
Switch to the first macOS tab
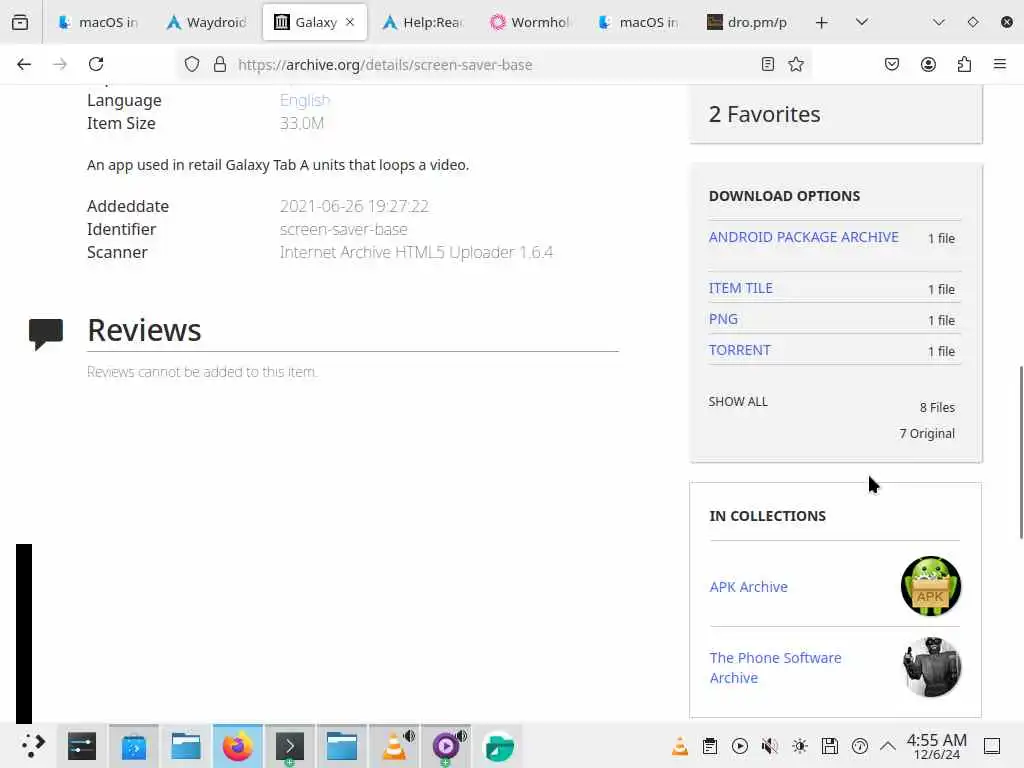tap(98, 22)
